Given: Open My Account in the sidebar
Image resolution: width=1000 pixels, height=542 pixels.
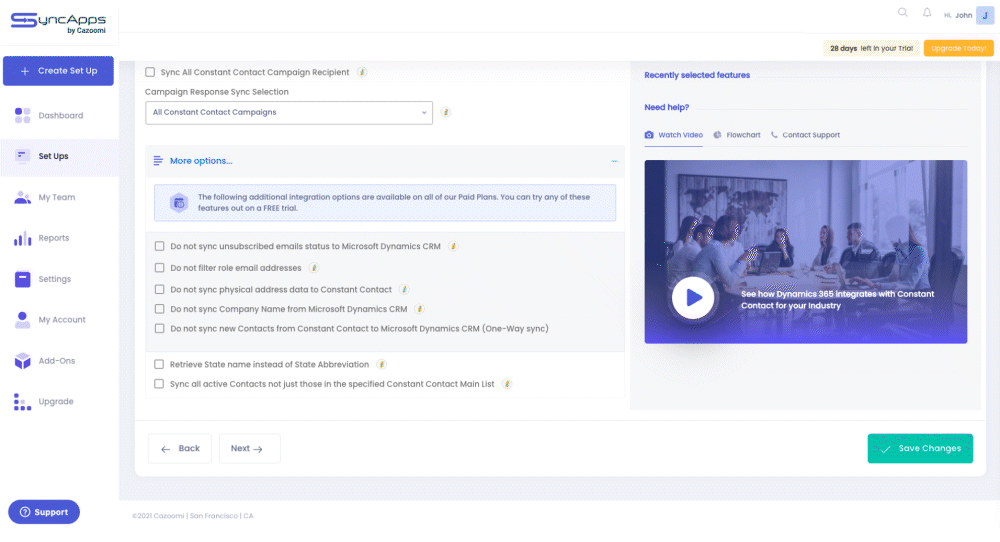Looking at the screenshot, I should click(62, 319).
